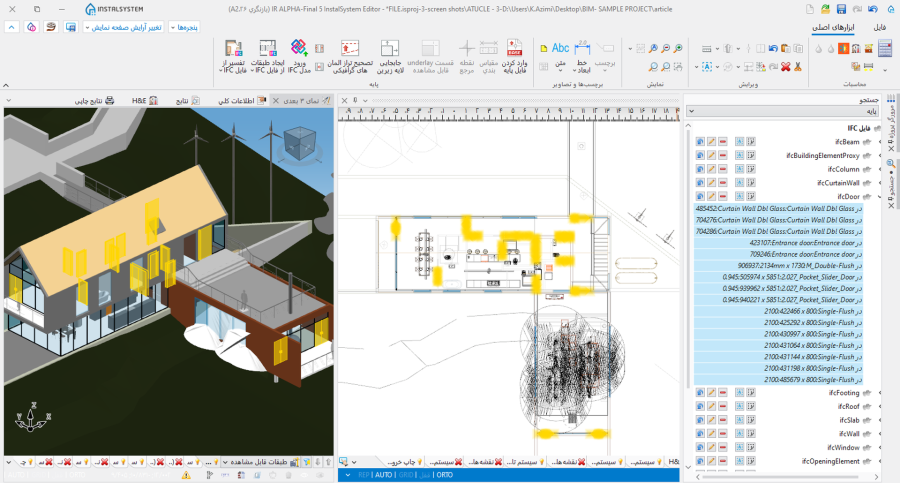Toggle visibility icon for ifcBeam row

pyautogui.click(x=700, y=142)
